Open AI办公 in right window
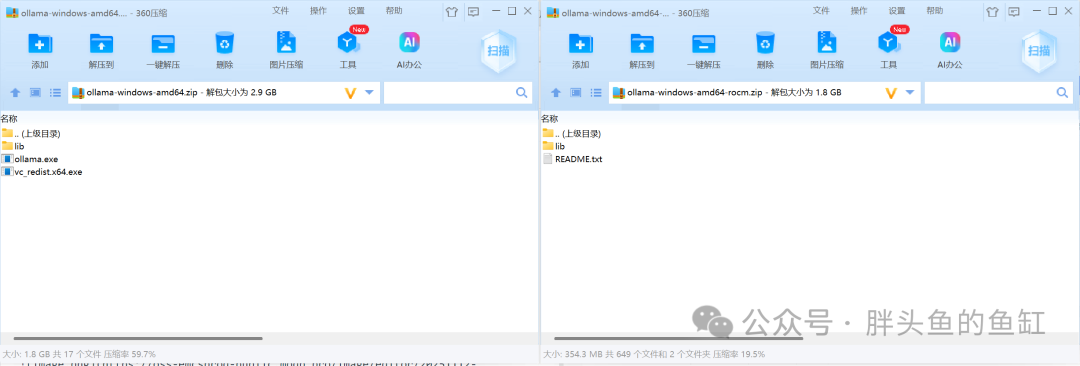Viewport: 1080px width, 366px height. click(x=951, y=43)
